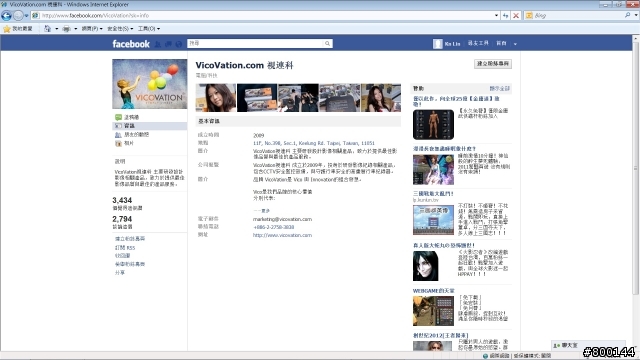This screenshot has width=640, height=360.
Task: Click the facebook logo
Action: coord(131,44)
